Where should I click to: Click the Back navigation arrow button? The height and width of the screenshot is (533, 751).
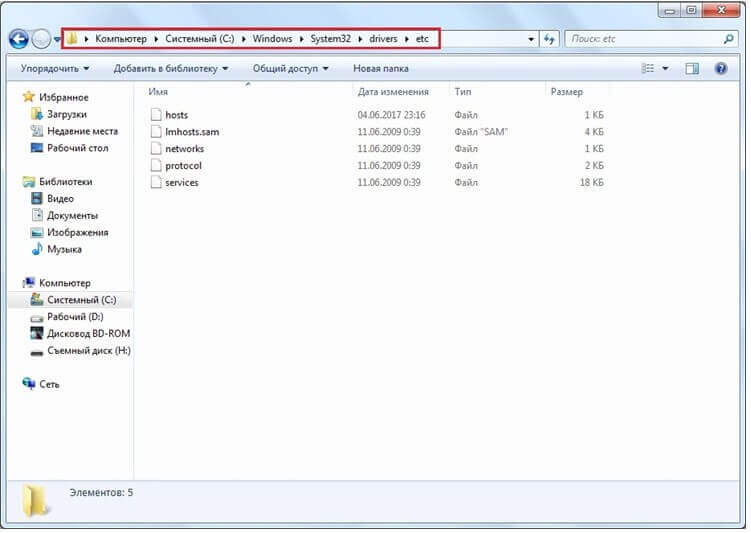pos(19,39)
